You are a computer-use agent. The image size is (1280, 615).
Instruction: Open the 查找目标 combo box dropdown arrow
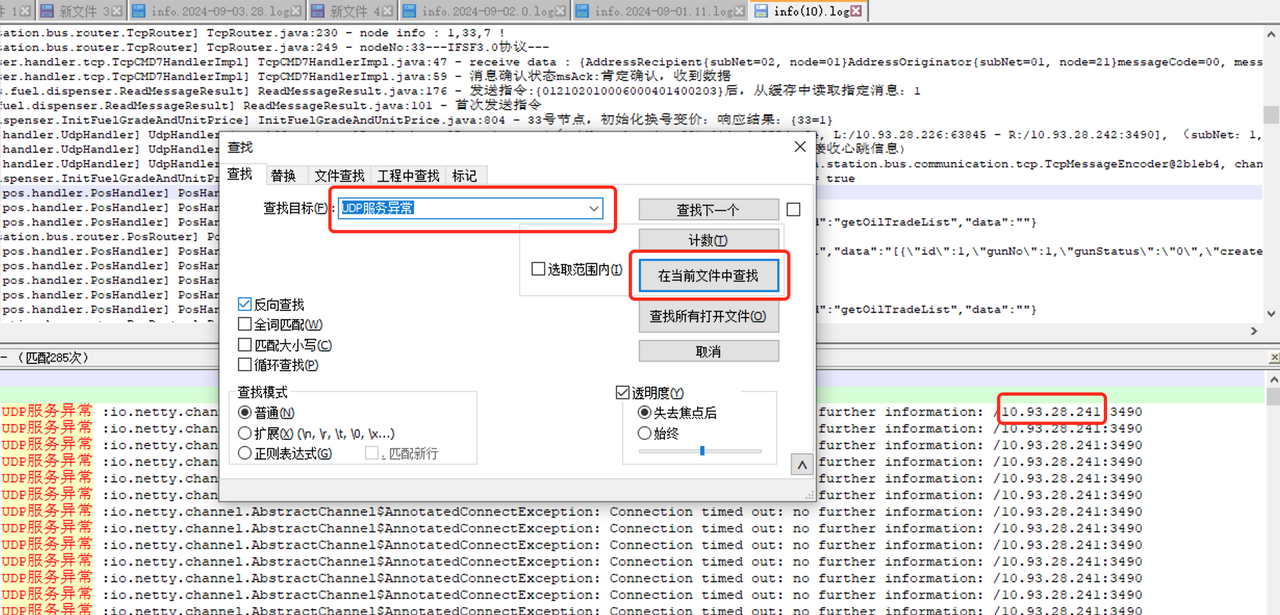[594, 208]
